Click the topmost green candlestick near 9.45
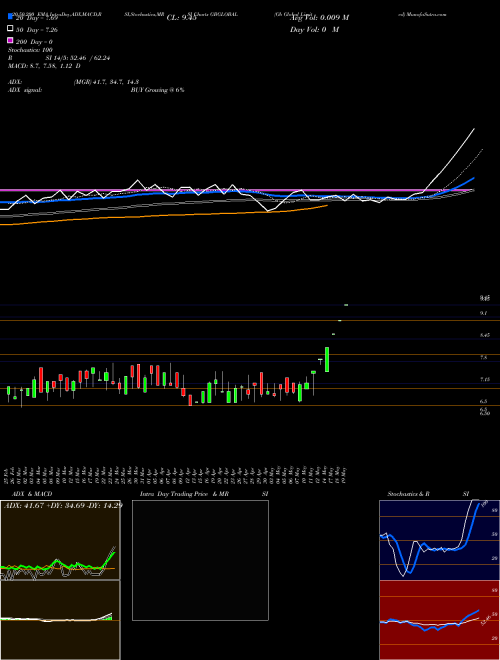Viewport: 500px width, 660px height. pyautogui.click(x=346, y=305)
